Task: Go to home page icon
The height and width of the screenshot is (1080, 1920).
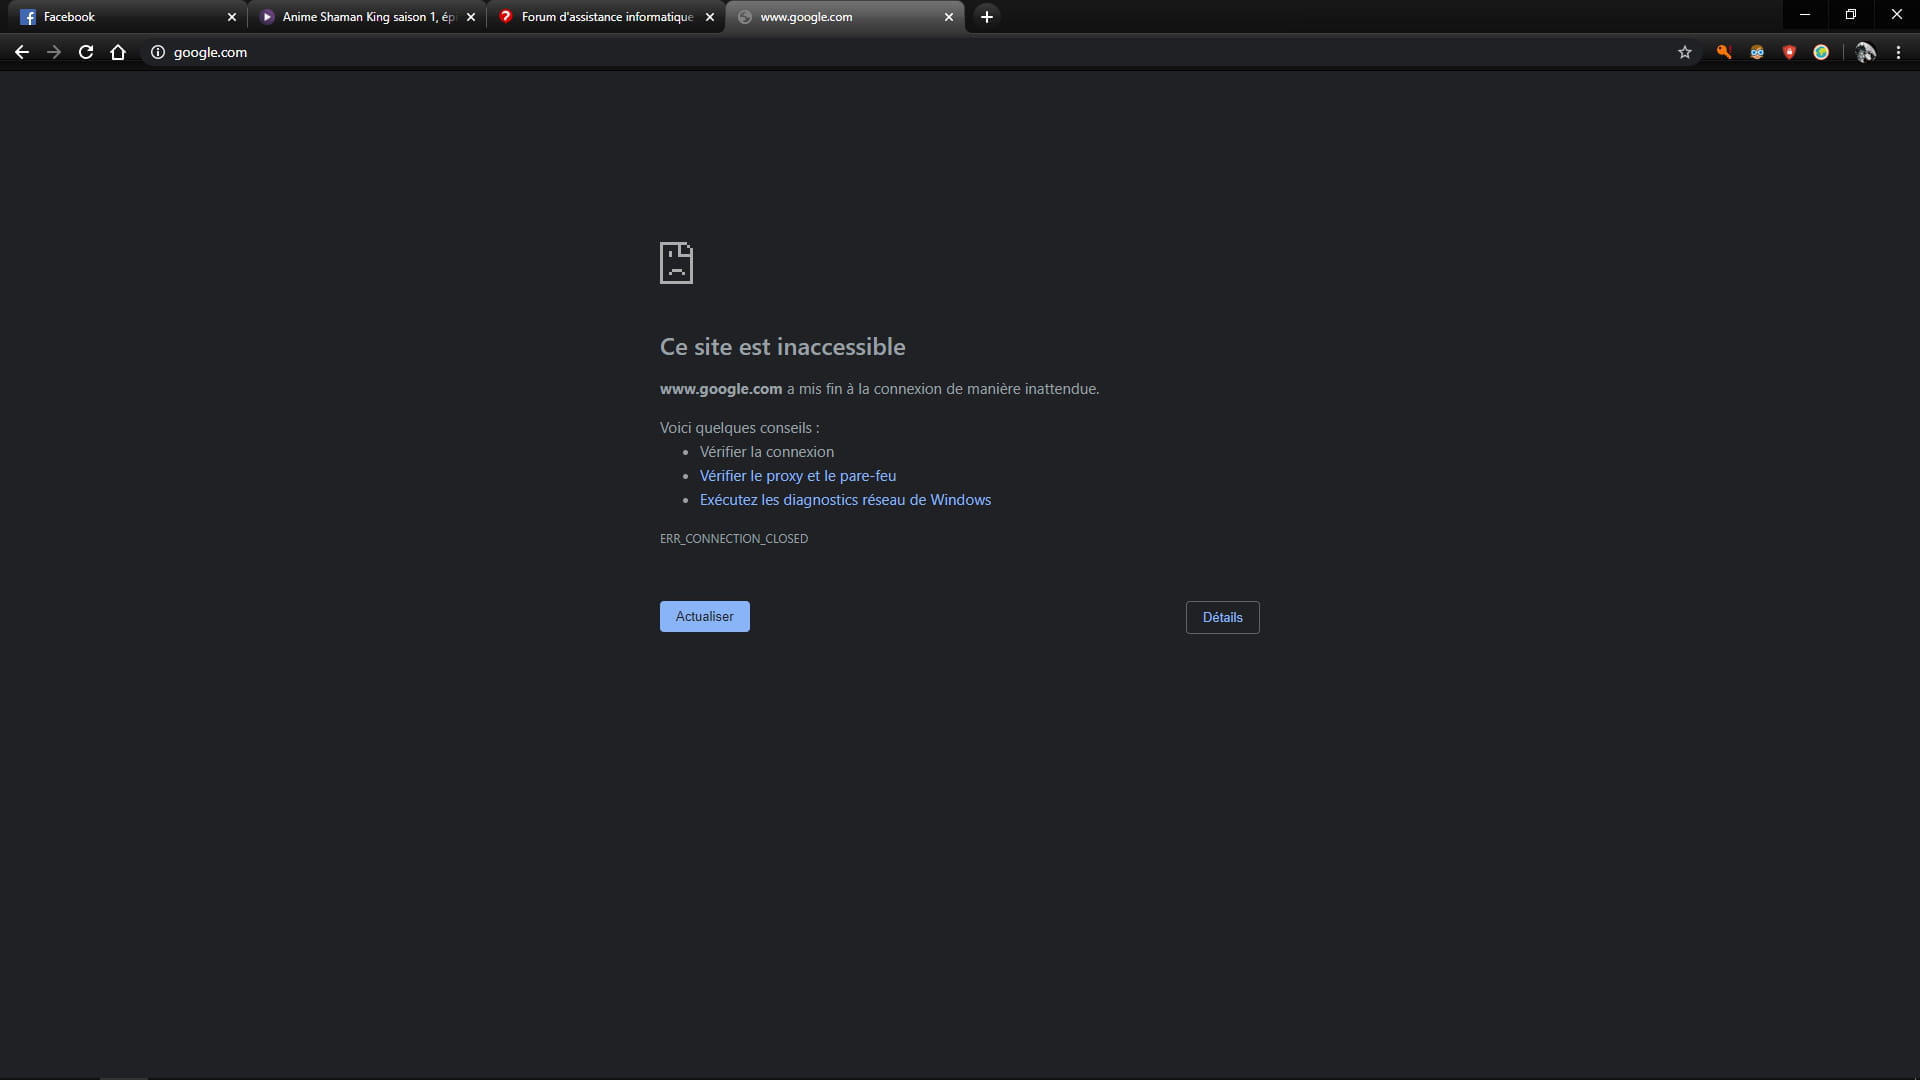Action: point(118,52)
